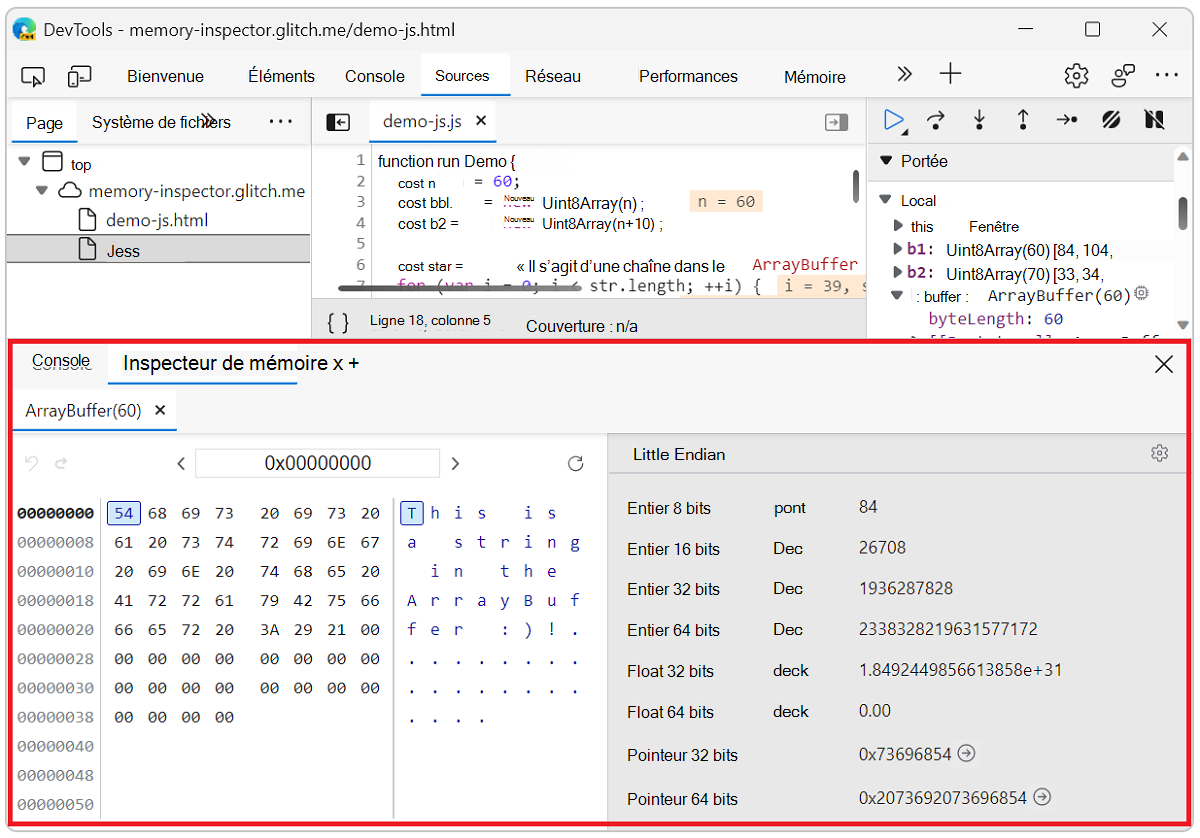Show more options in navigator pane

[281, 122]
